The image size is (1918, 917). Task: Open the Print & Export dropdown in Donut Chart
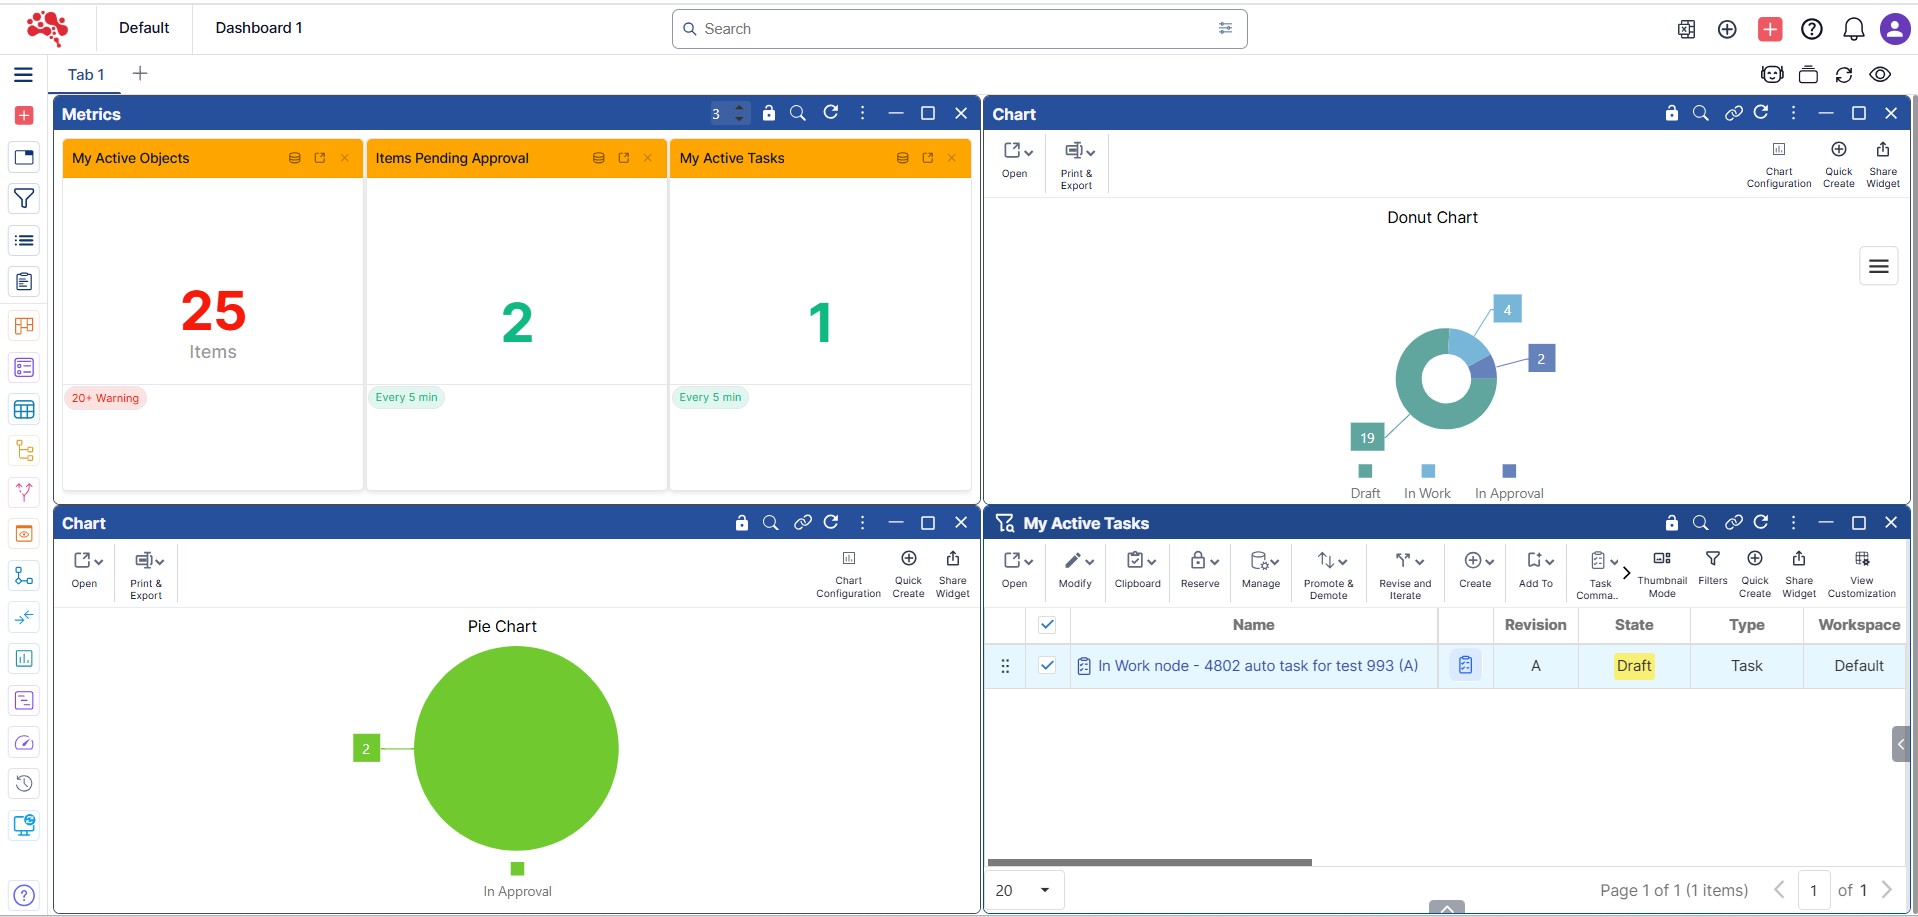(1078, 163)
